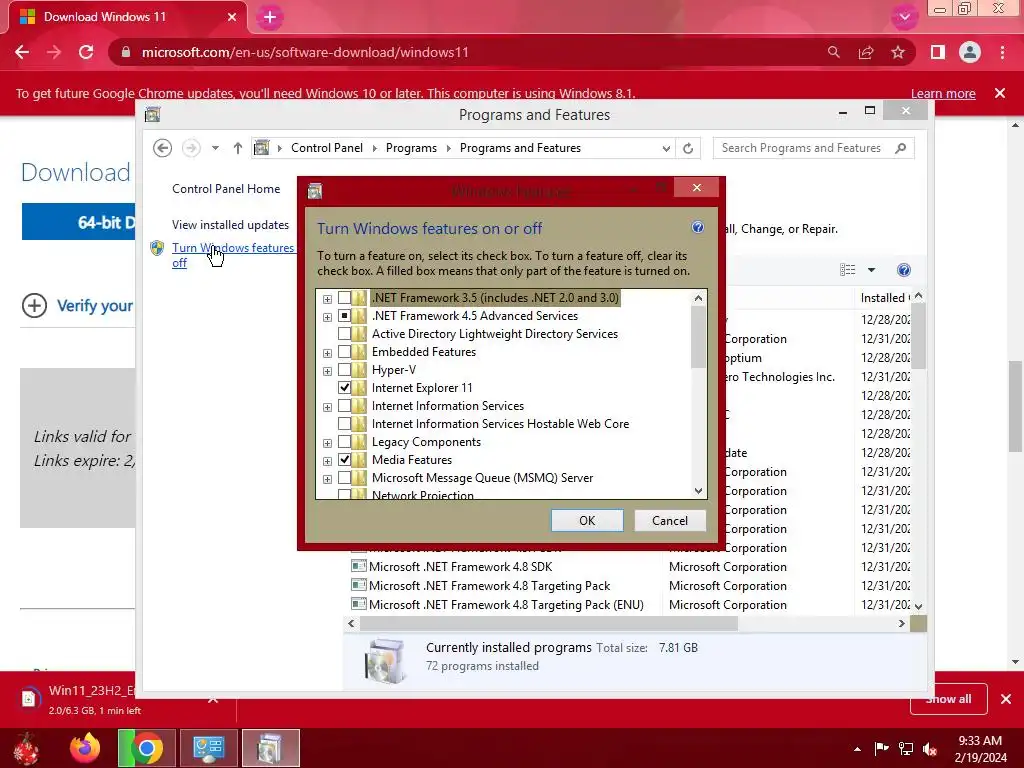Open recent locations dropdown arrow
Viewport: 1024px width, 768px height.
215,148
